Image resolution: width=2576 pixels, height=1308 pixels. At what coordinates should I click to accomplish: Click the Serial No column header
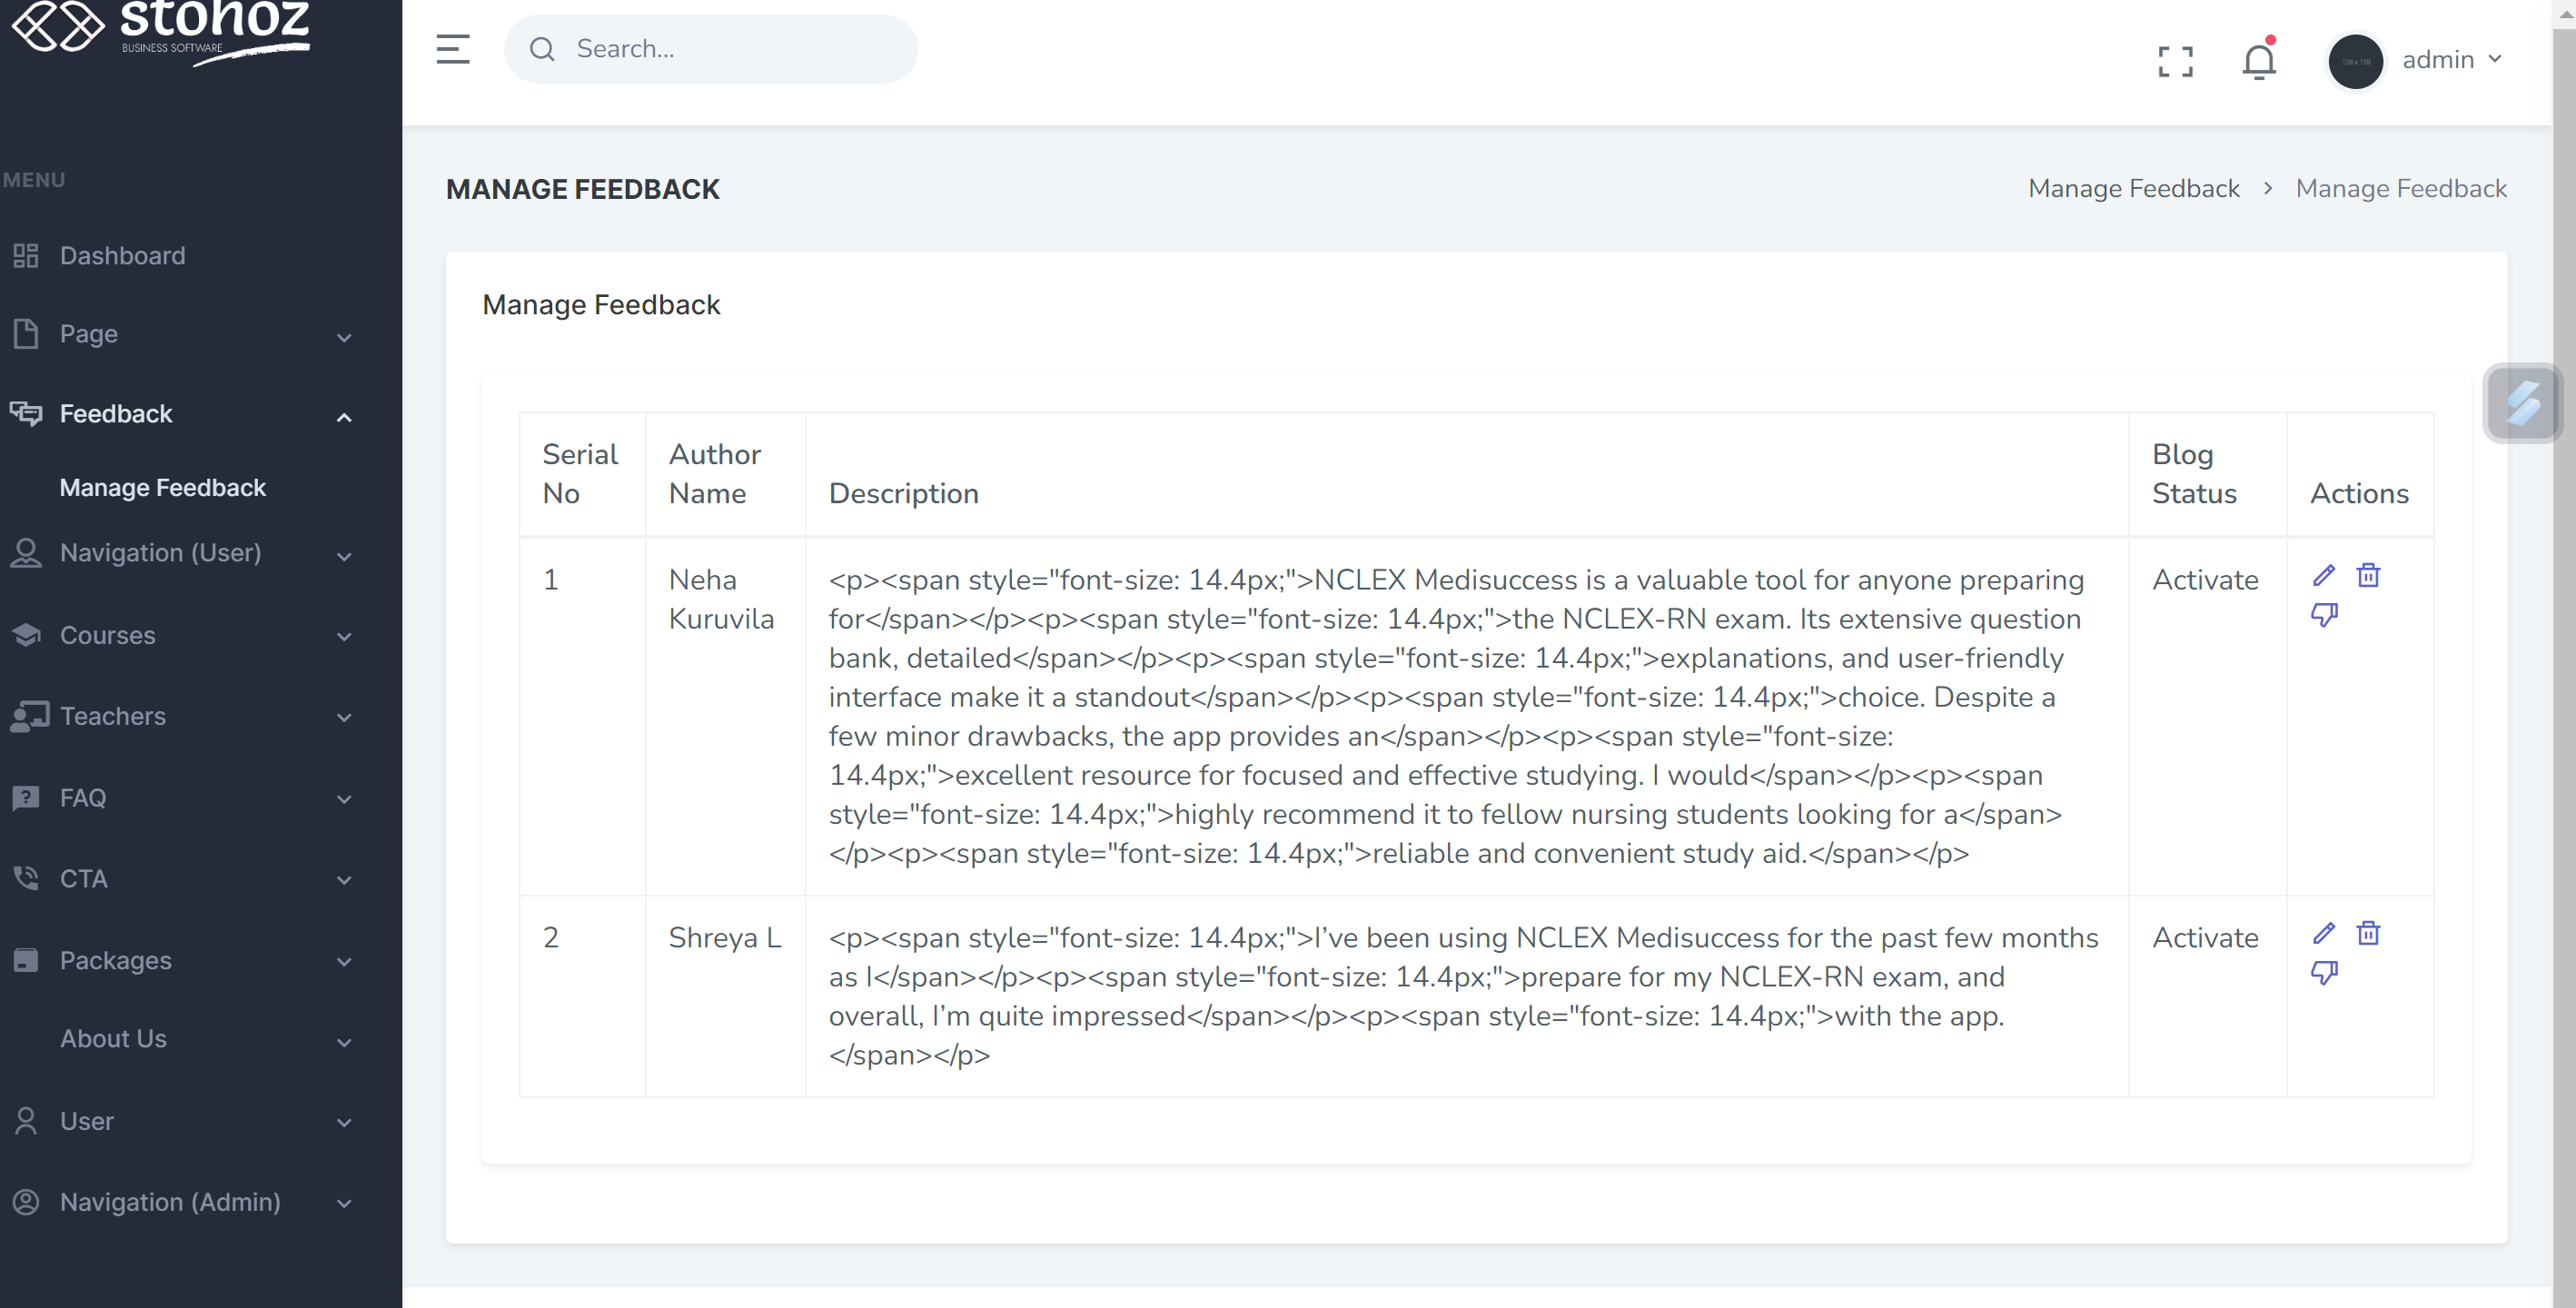point(580,474)
